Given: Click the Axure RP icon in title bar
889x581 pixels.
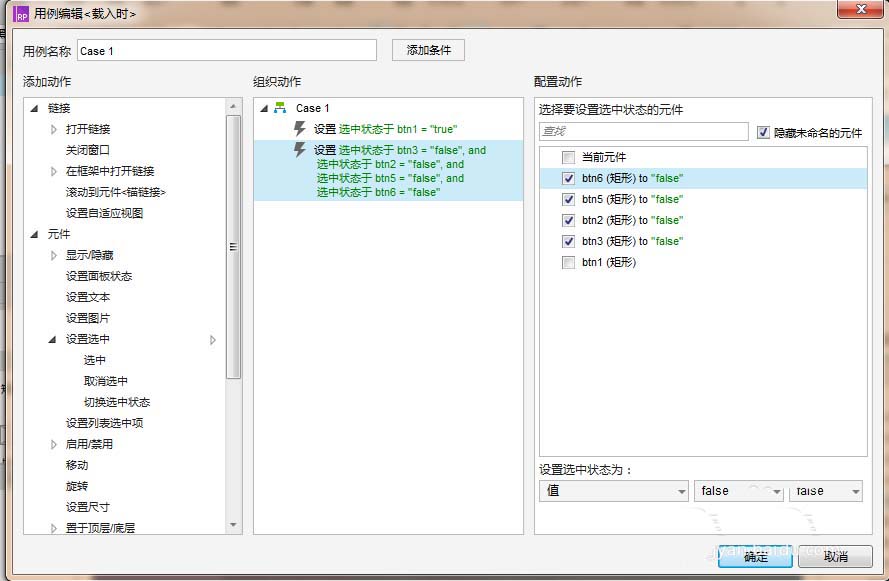Looking at the screenshot, I should 21,14.
